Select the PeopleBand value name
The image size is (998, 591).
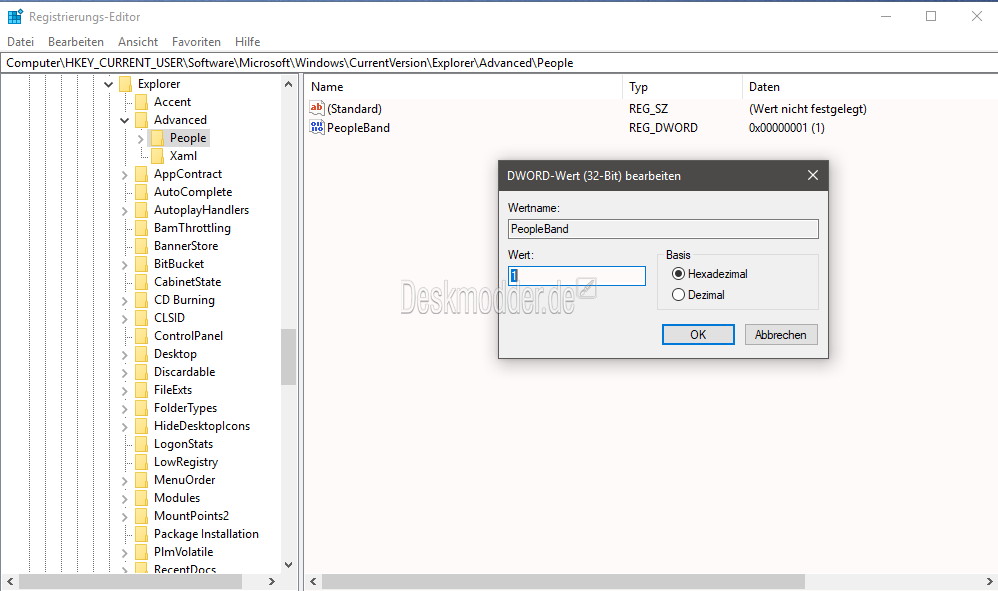coord(358,128)
